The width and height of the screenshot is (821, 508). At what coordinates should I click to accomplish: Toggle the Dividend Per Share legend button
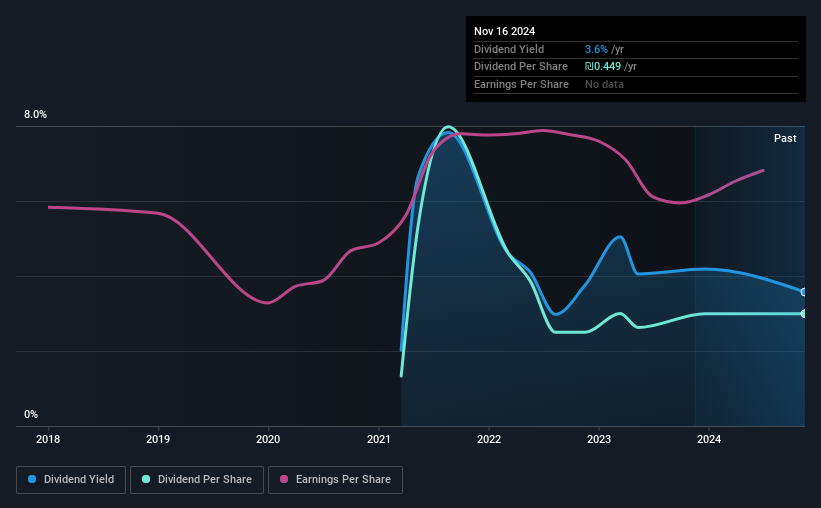[x=197, y=480]
